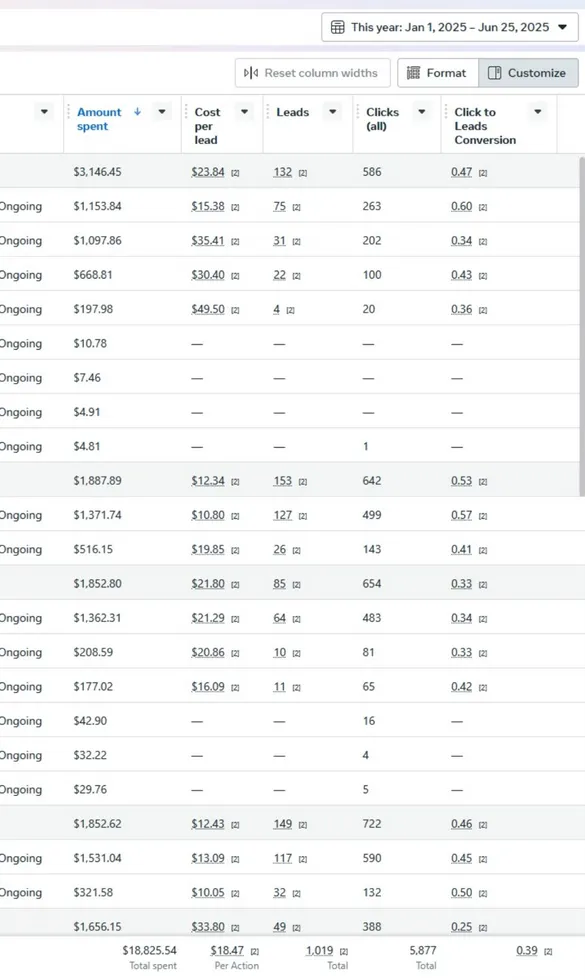585x980 pixels.
Task: Open the Amount spent column dropdown
Action: coord(162,112)
